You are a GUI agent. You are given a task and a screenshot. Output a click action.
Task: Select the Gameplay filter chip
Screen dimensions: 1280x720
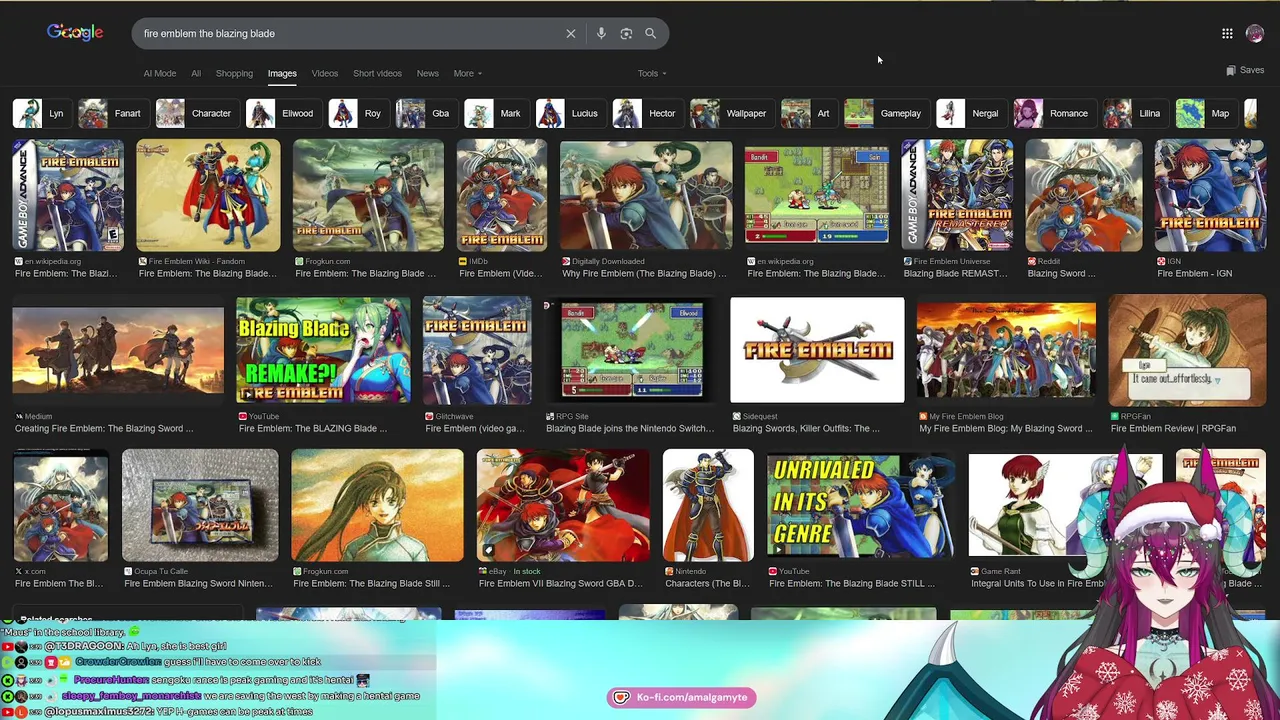pos(885,113)
